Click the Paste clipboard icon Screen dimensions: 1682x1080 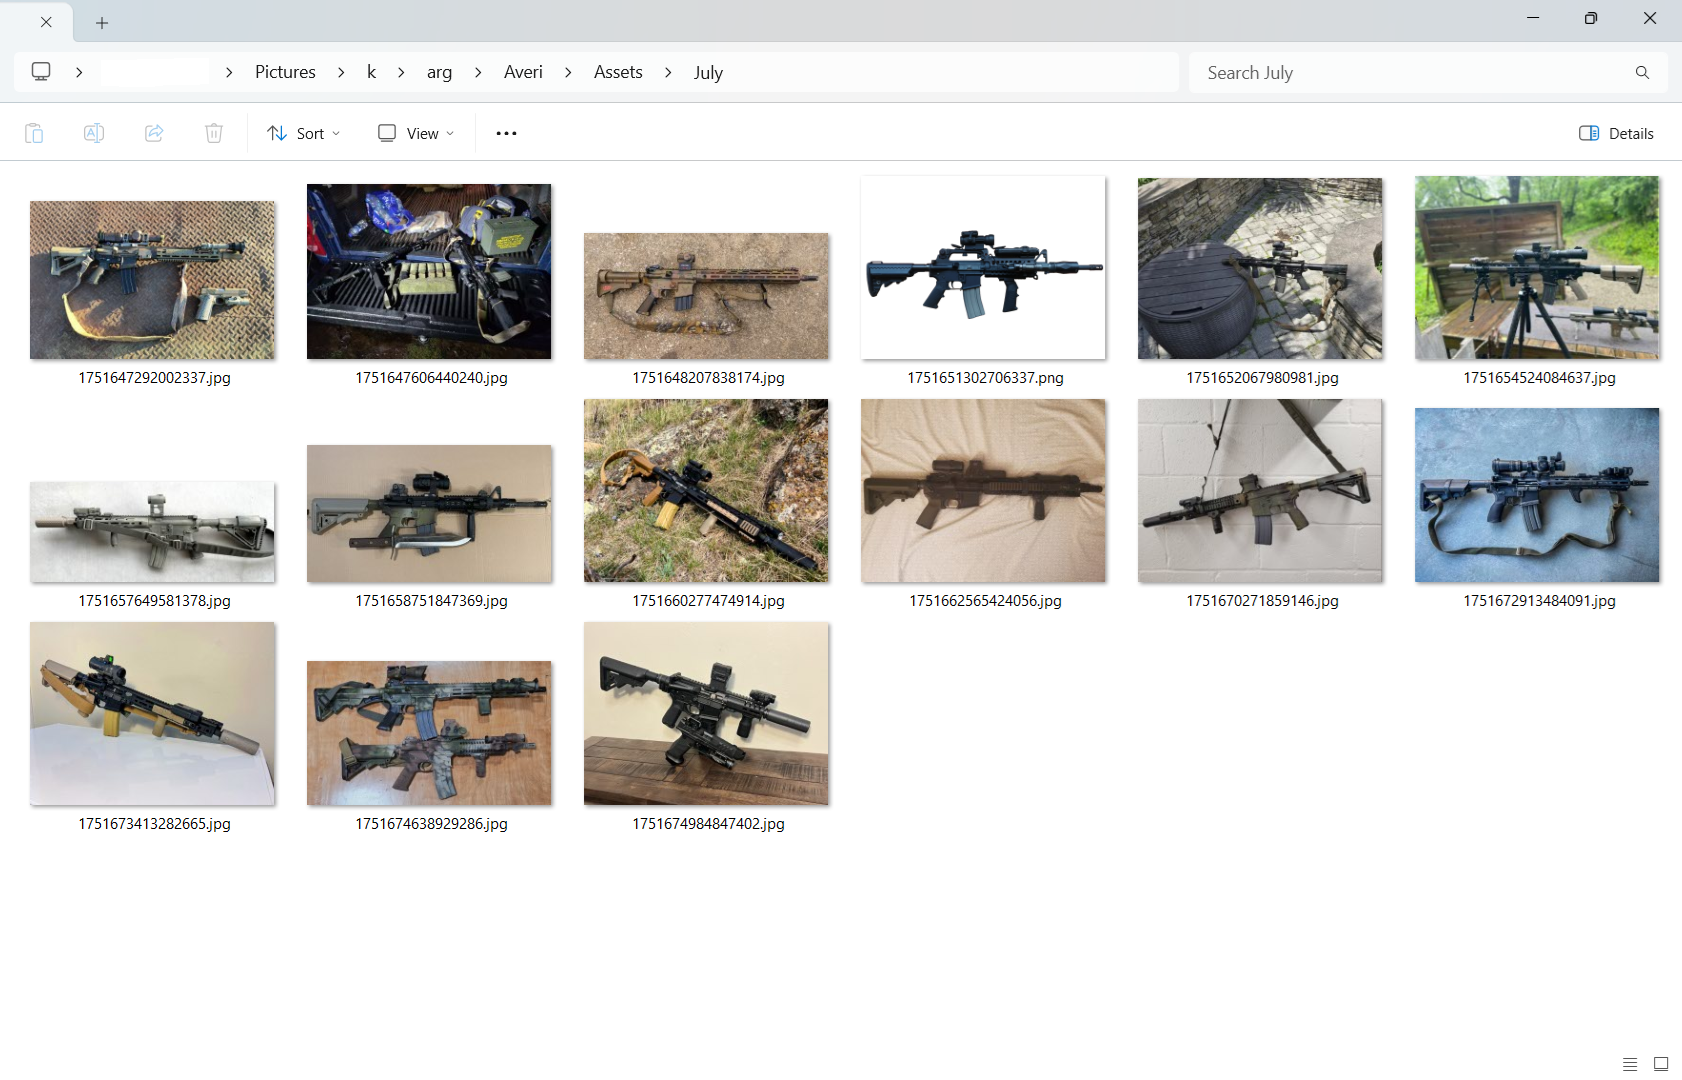pyautogui.click(x=34, y=133)
